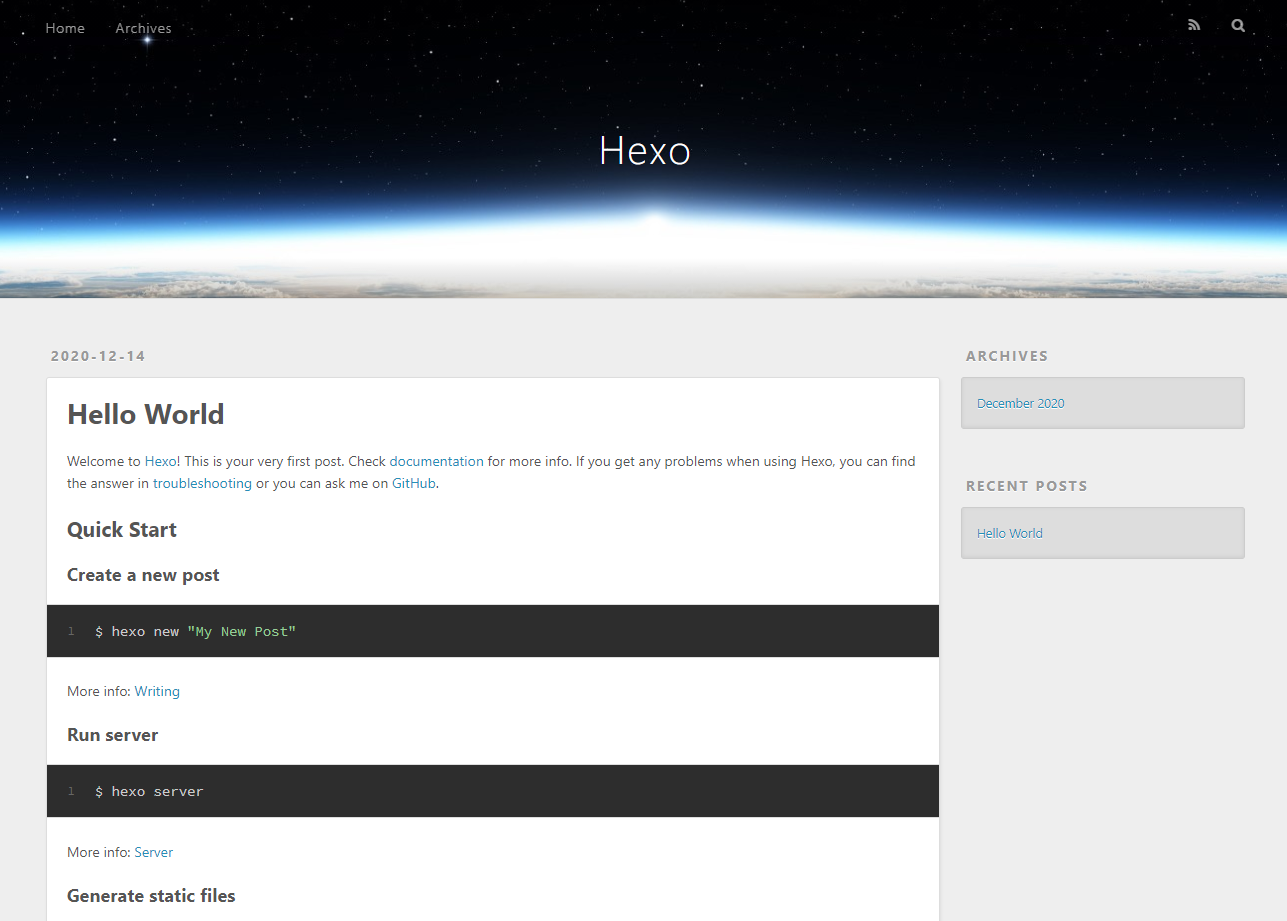Click the Quick Start heading
Viewport: 1287px width, 921px height.
pyautogui.click(x=122, y=530)
